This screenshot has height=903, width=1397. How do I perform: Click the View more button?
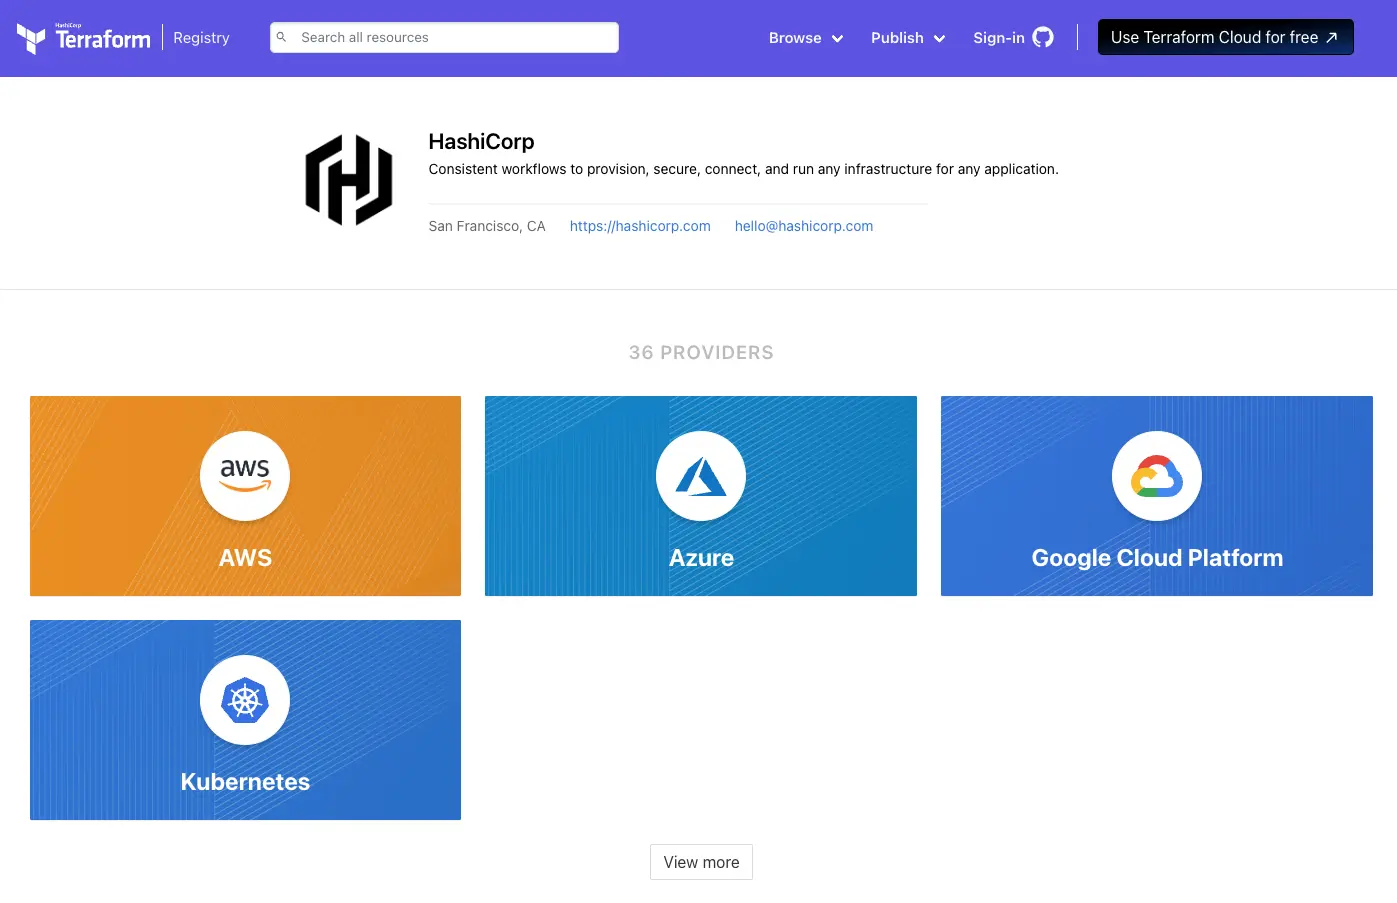point(700,861)
